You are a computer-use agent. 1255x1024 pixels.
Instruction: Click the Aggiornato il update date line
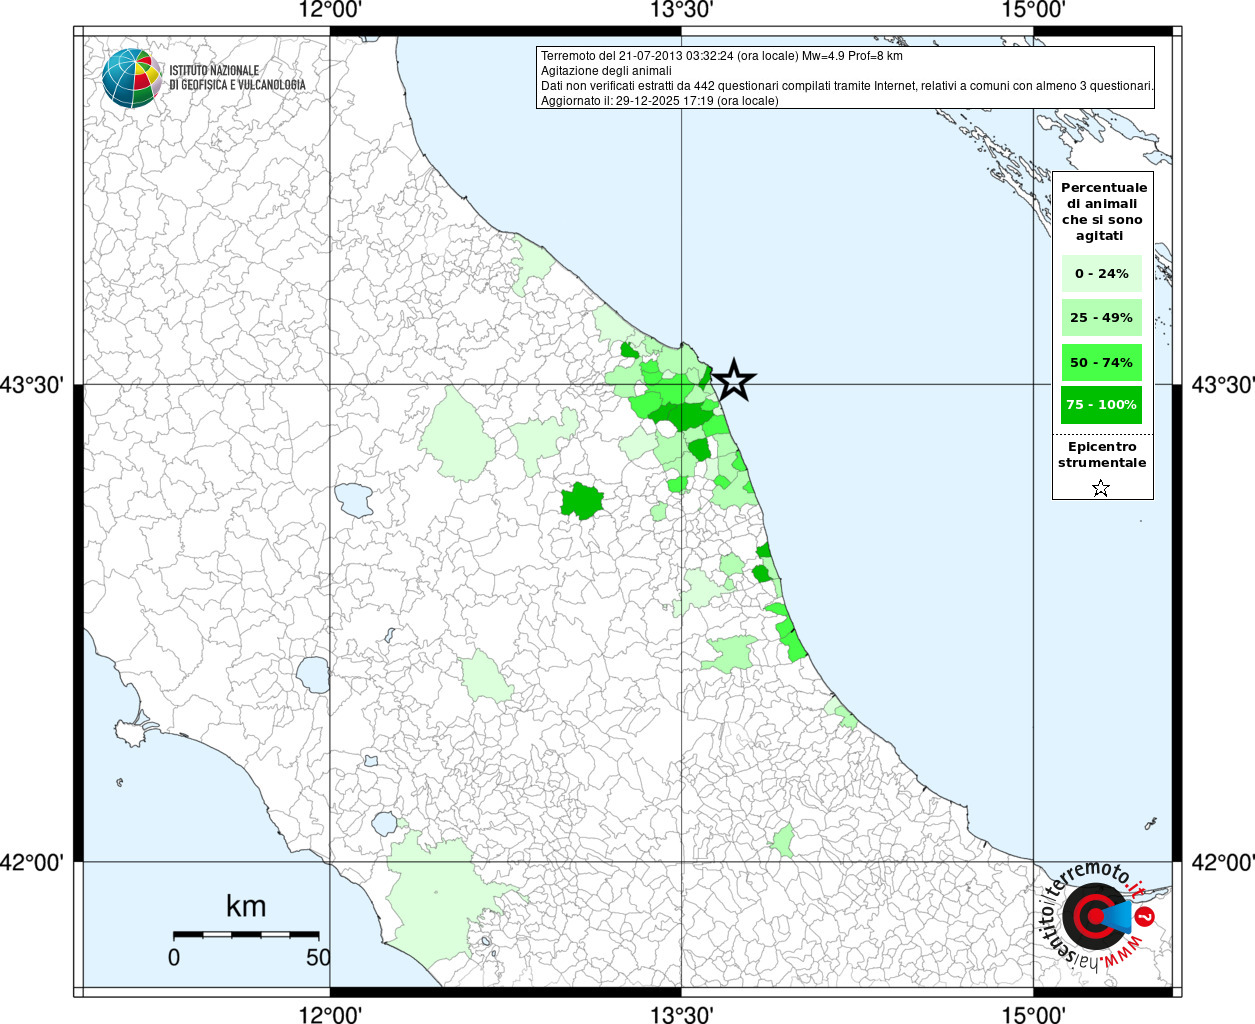tap(659, 101)
